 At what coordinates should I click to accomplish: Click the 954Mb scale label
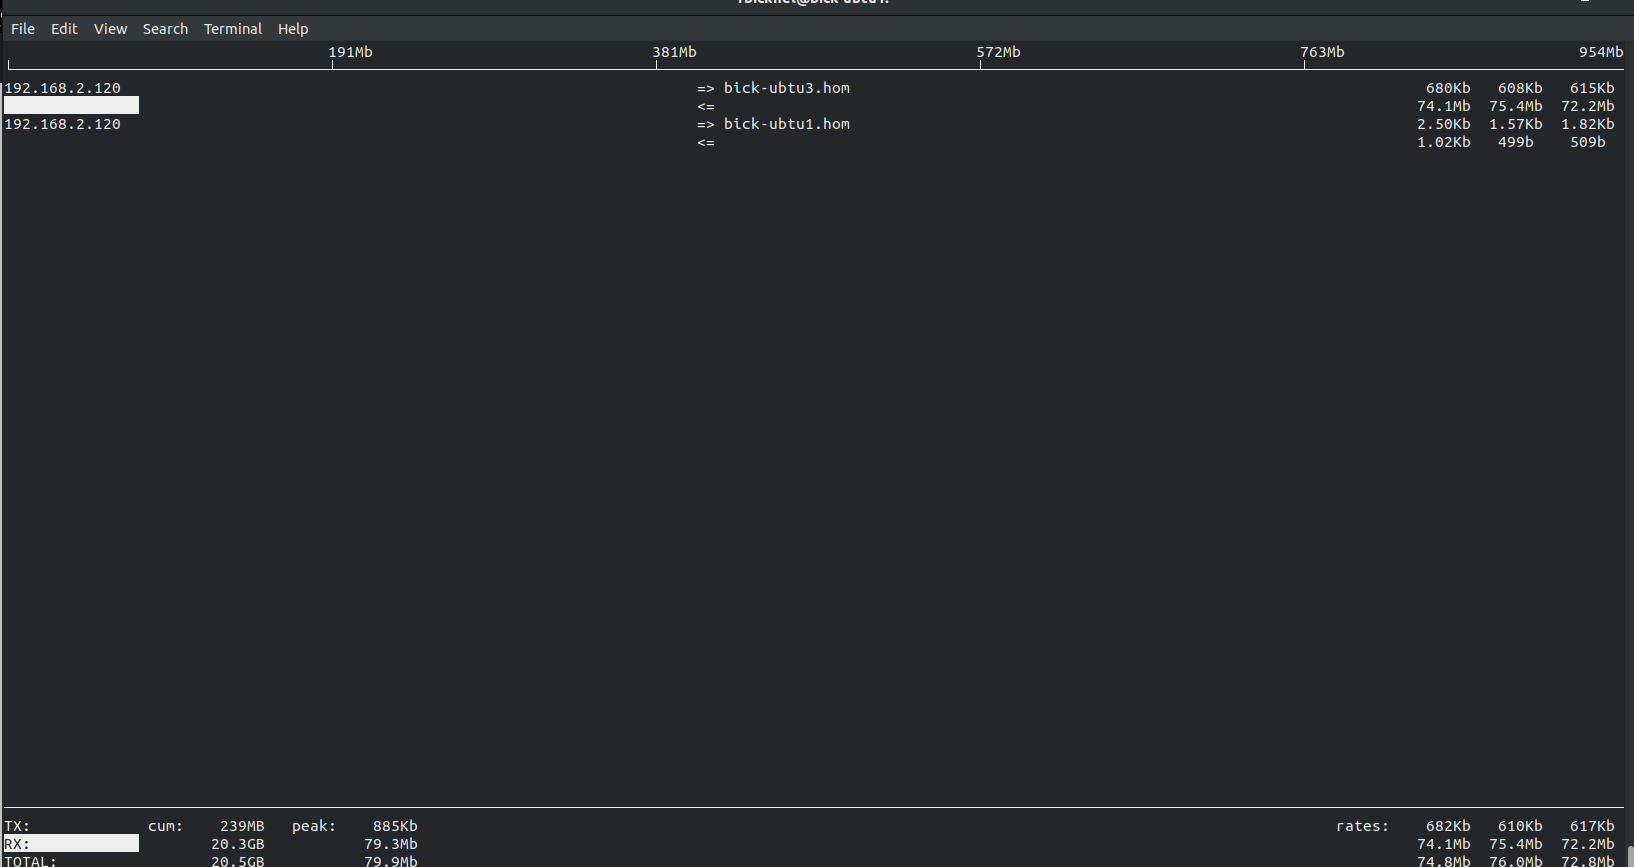pyautogui.click(x=1600, y=52)
